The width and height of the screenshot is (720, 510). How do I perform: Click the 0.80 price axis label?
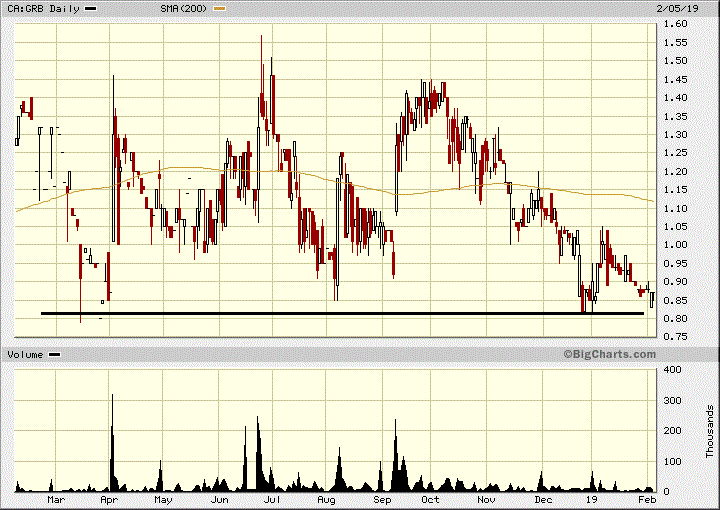[675, 319]
